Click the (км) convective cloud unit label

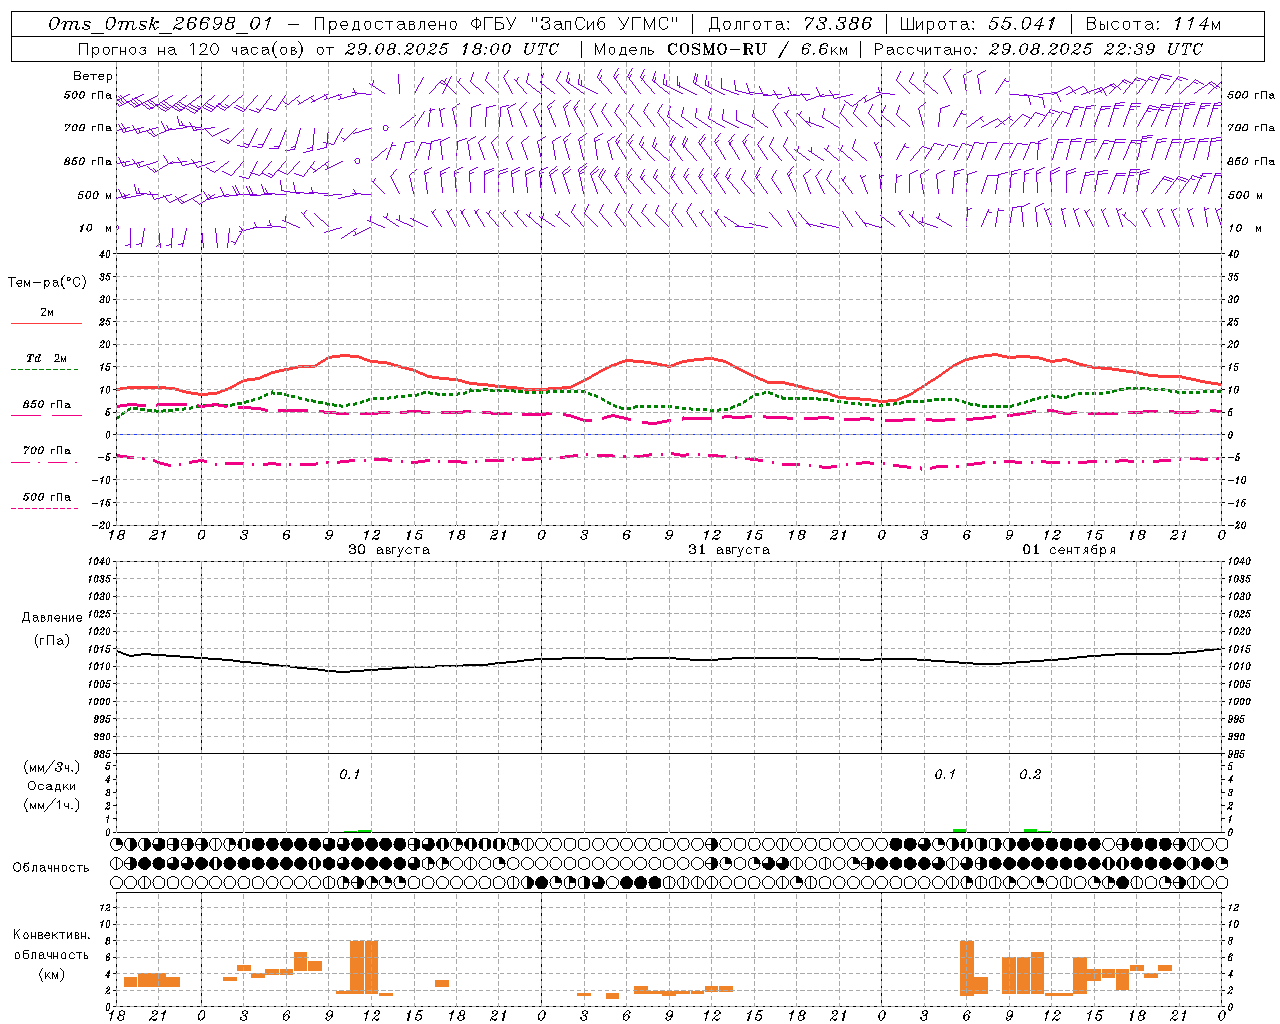(x=51, y=974)
